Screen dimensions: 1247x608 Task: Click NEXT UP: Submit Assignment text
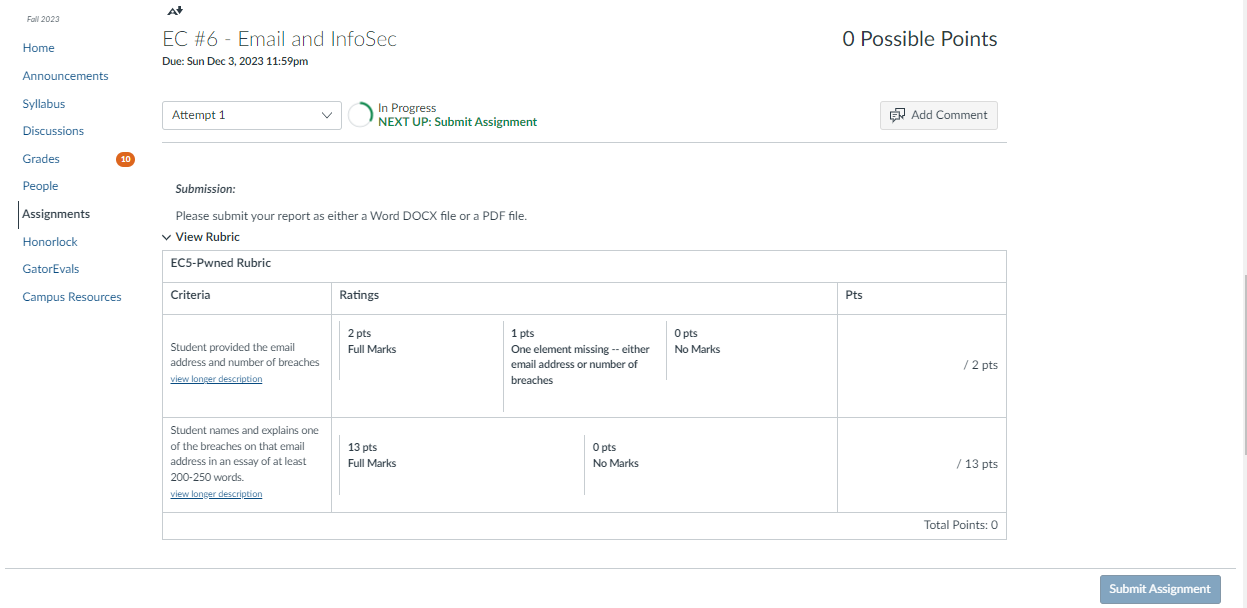click(457, 122)
